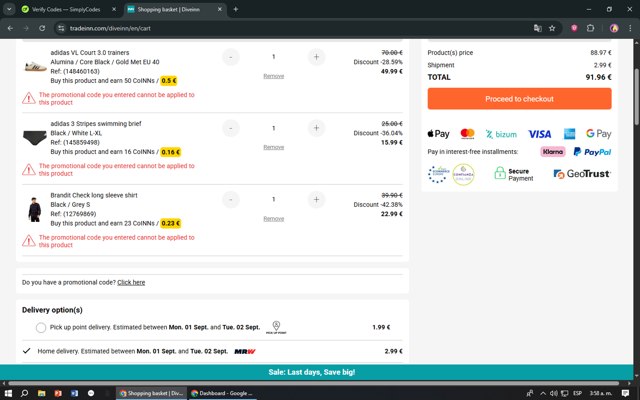This screenshot has width=640, height=400.
Task: Click the VISA logo
Action: [540, 134]
